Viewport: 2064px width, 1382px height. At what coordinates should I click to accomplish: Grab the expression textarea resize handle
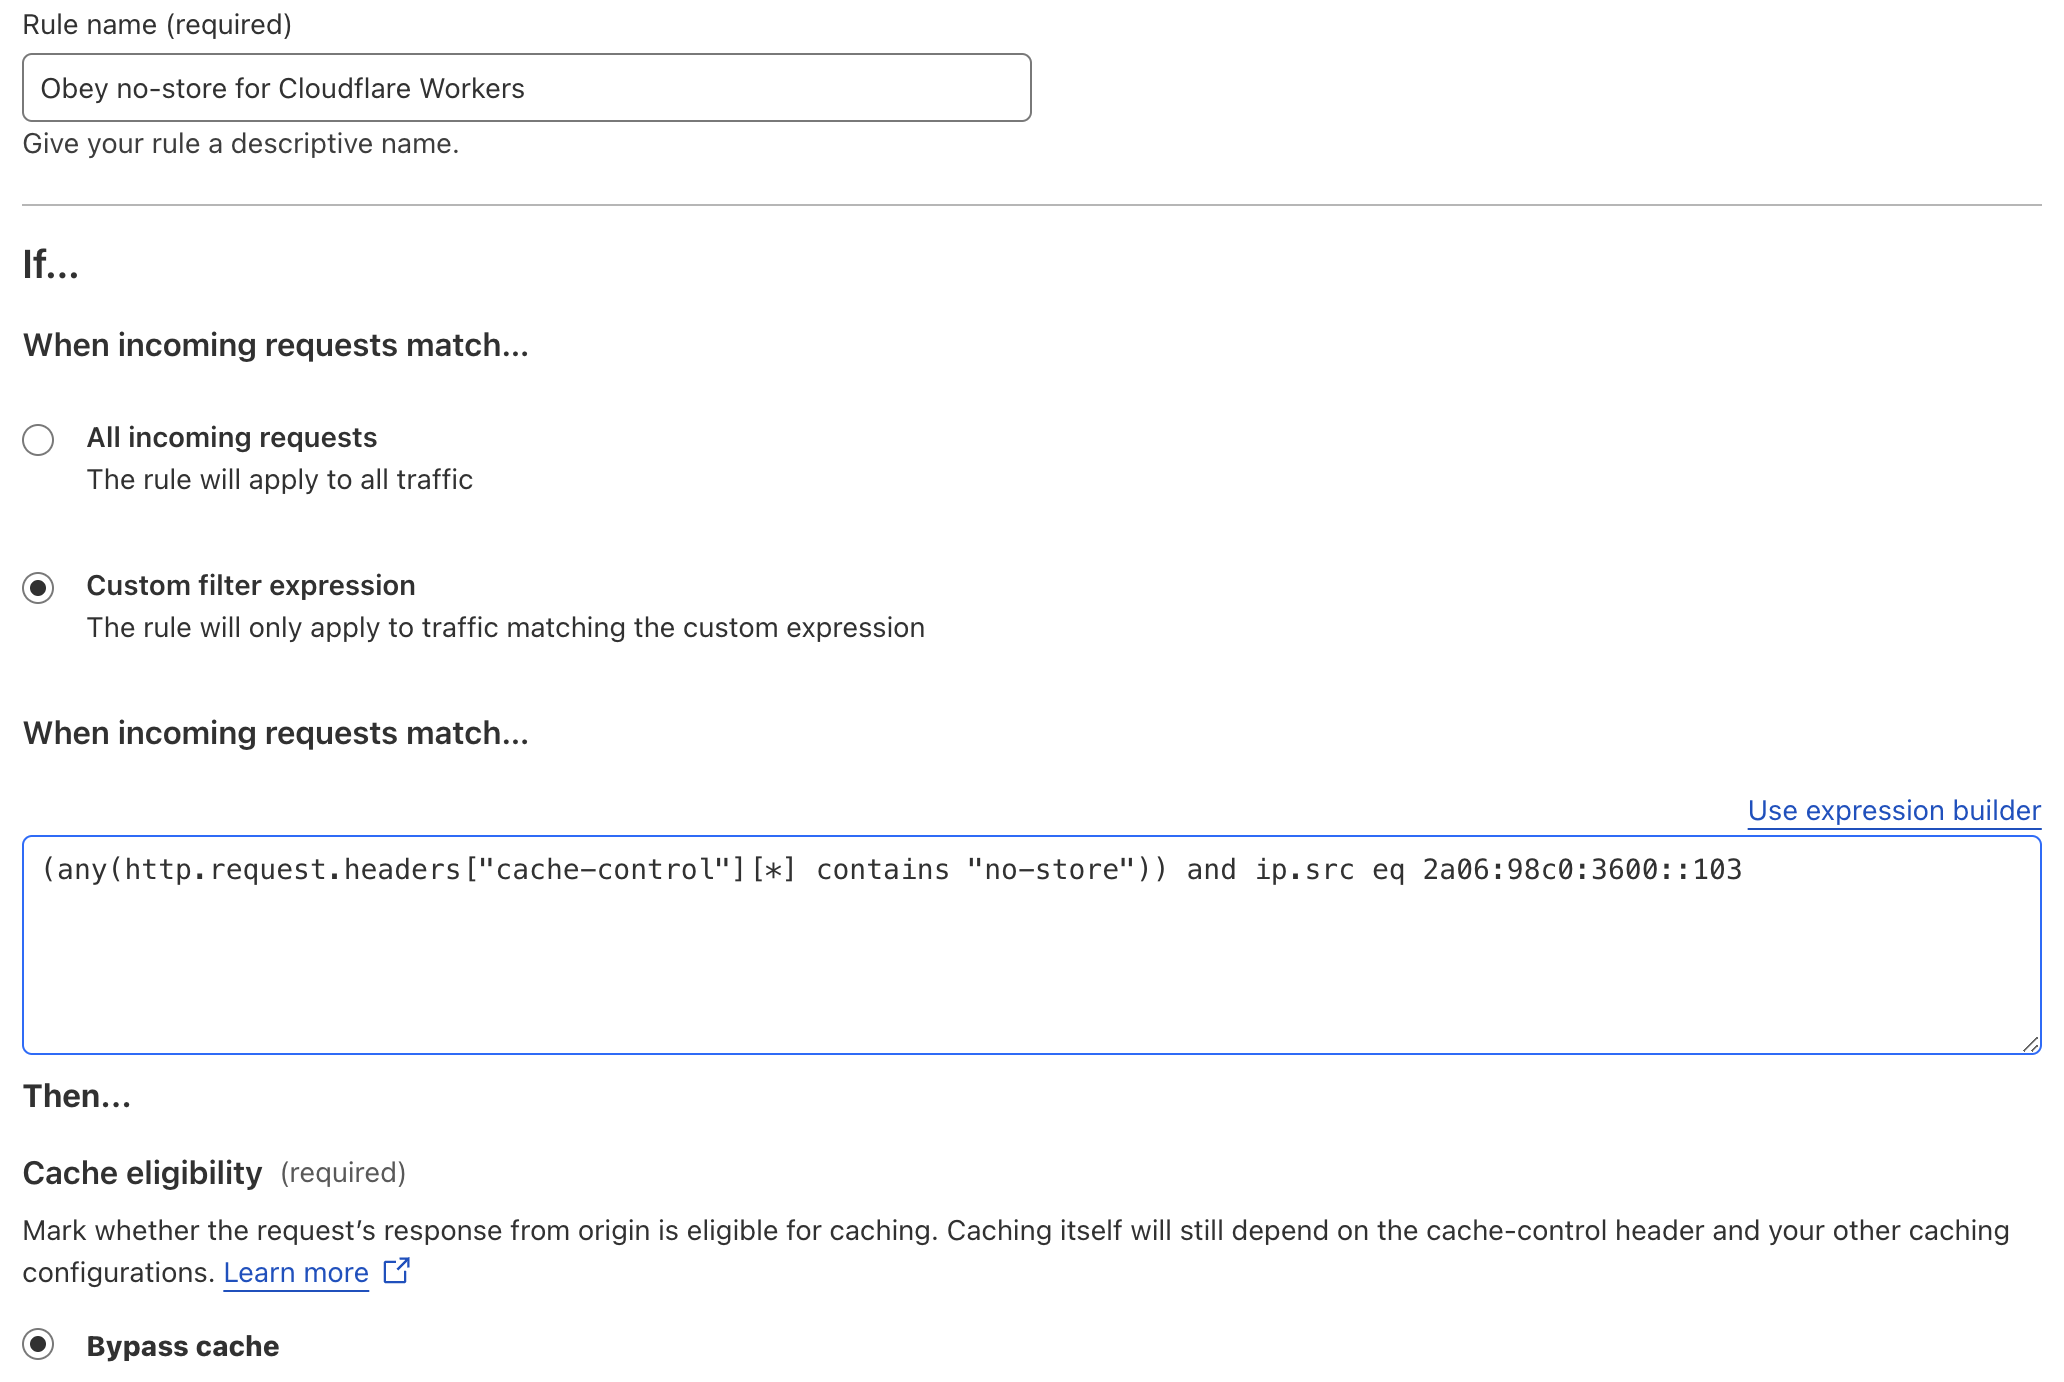(x=2029, y=1044)
